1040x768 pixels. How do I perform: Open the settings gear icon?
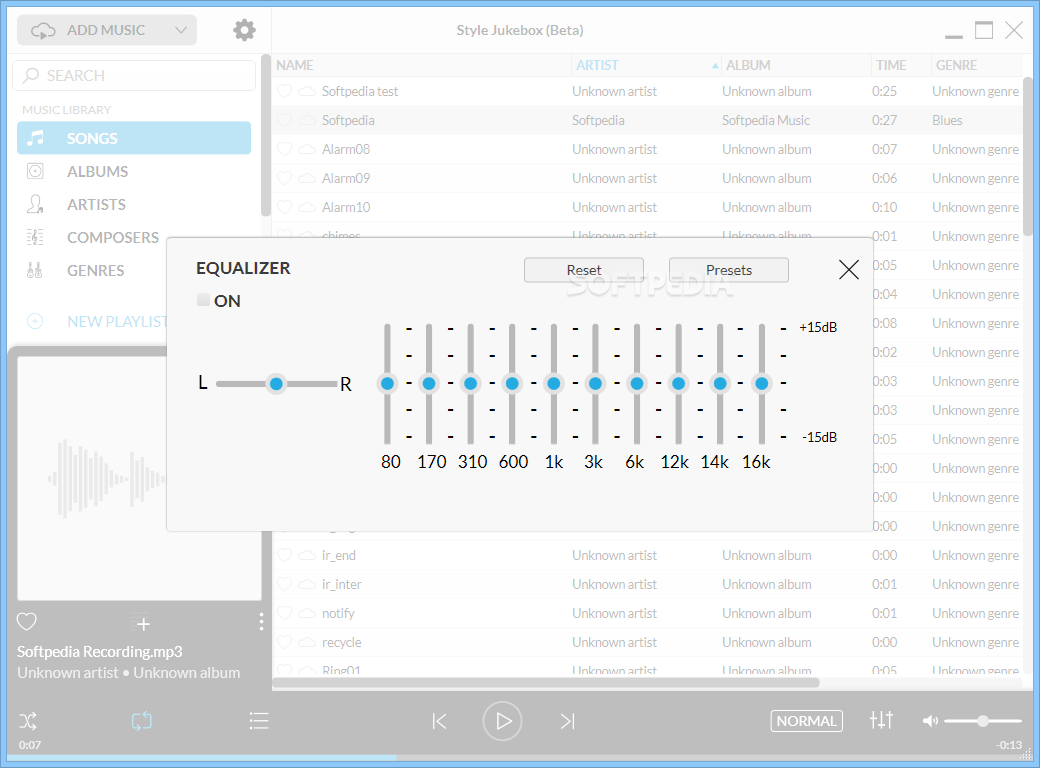point(244,30)
